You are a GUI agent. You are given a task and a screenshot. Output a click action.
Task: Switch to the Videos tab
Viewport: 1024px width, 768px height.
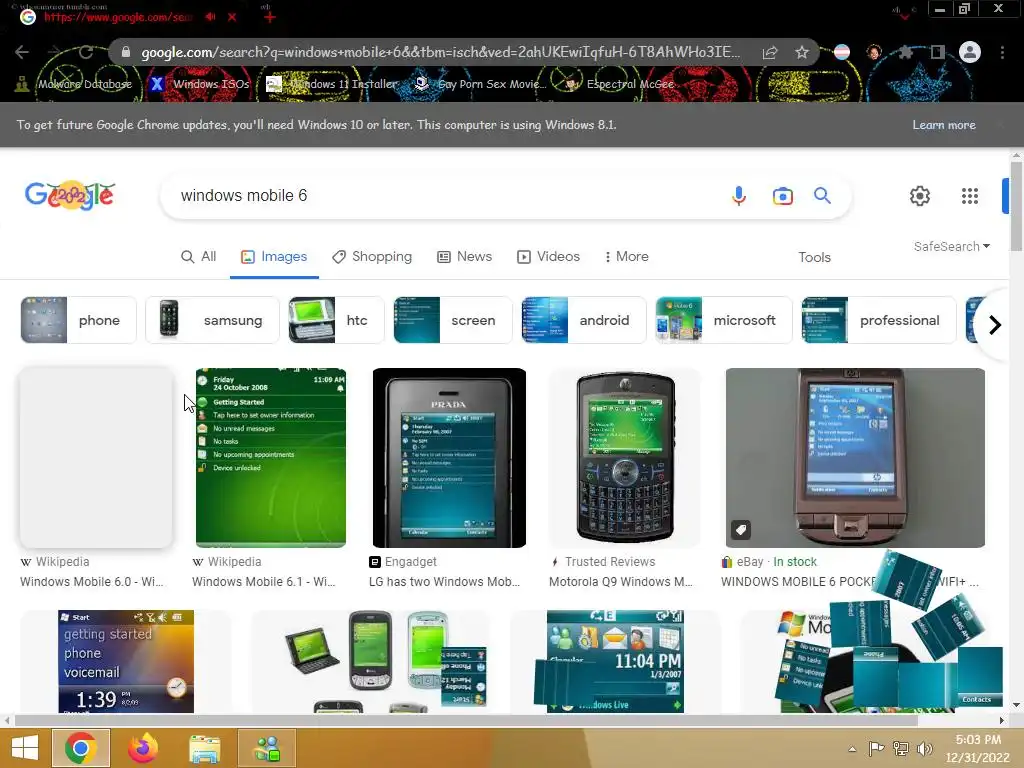pos(549,257)
